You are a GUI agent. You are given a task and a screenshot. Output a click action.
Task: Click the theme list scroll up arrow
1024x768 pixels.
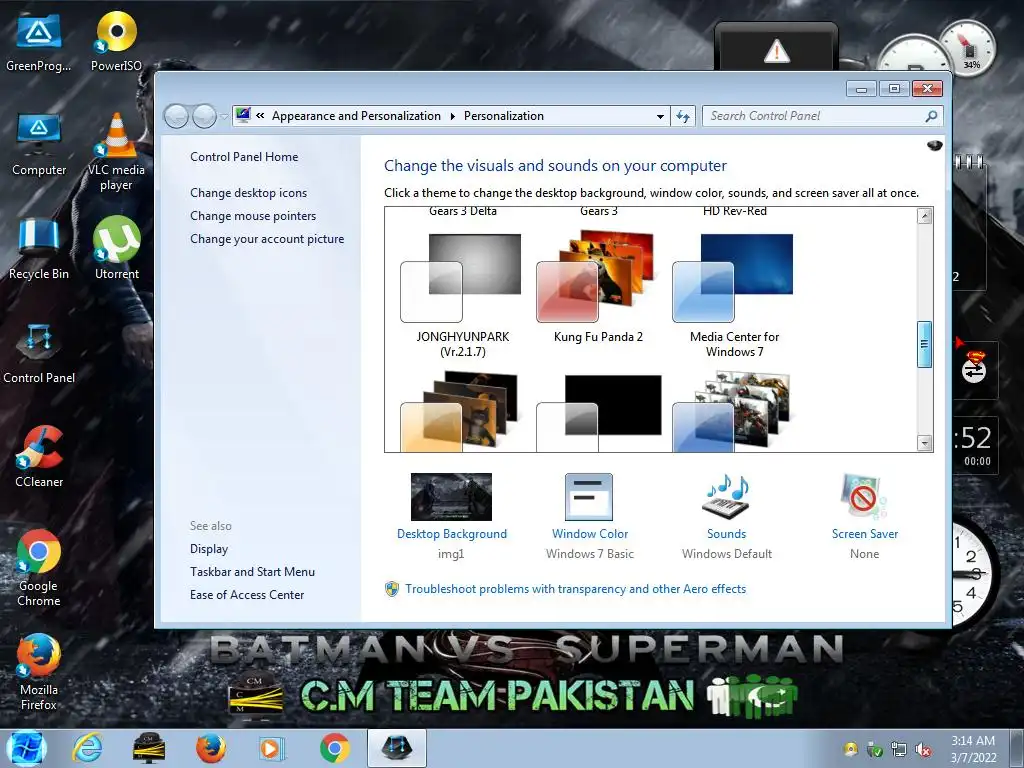[x=924, y=216]
